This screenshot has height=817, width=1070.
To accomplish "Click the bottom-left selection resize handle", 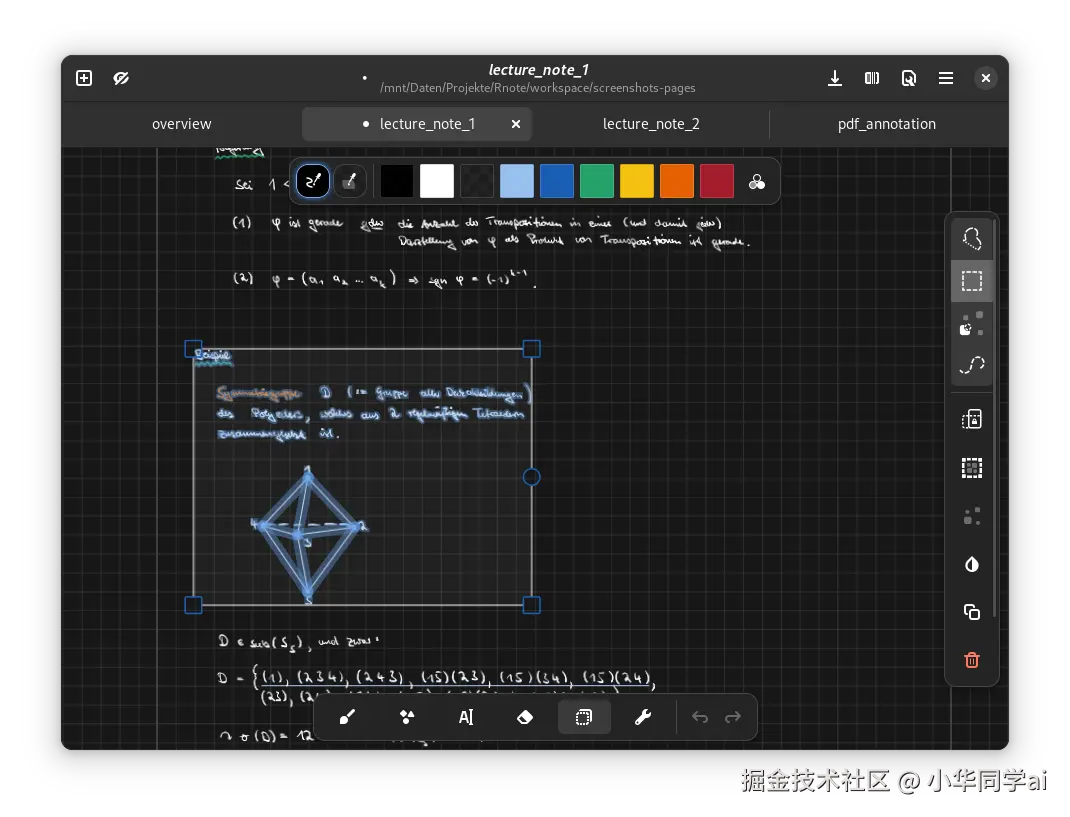I will 193,605.
